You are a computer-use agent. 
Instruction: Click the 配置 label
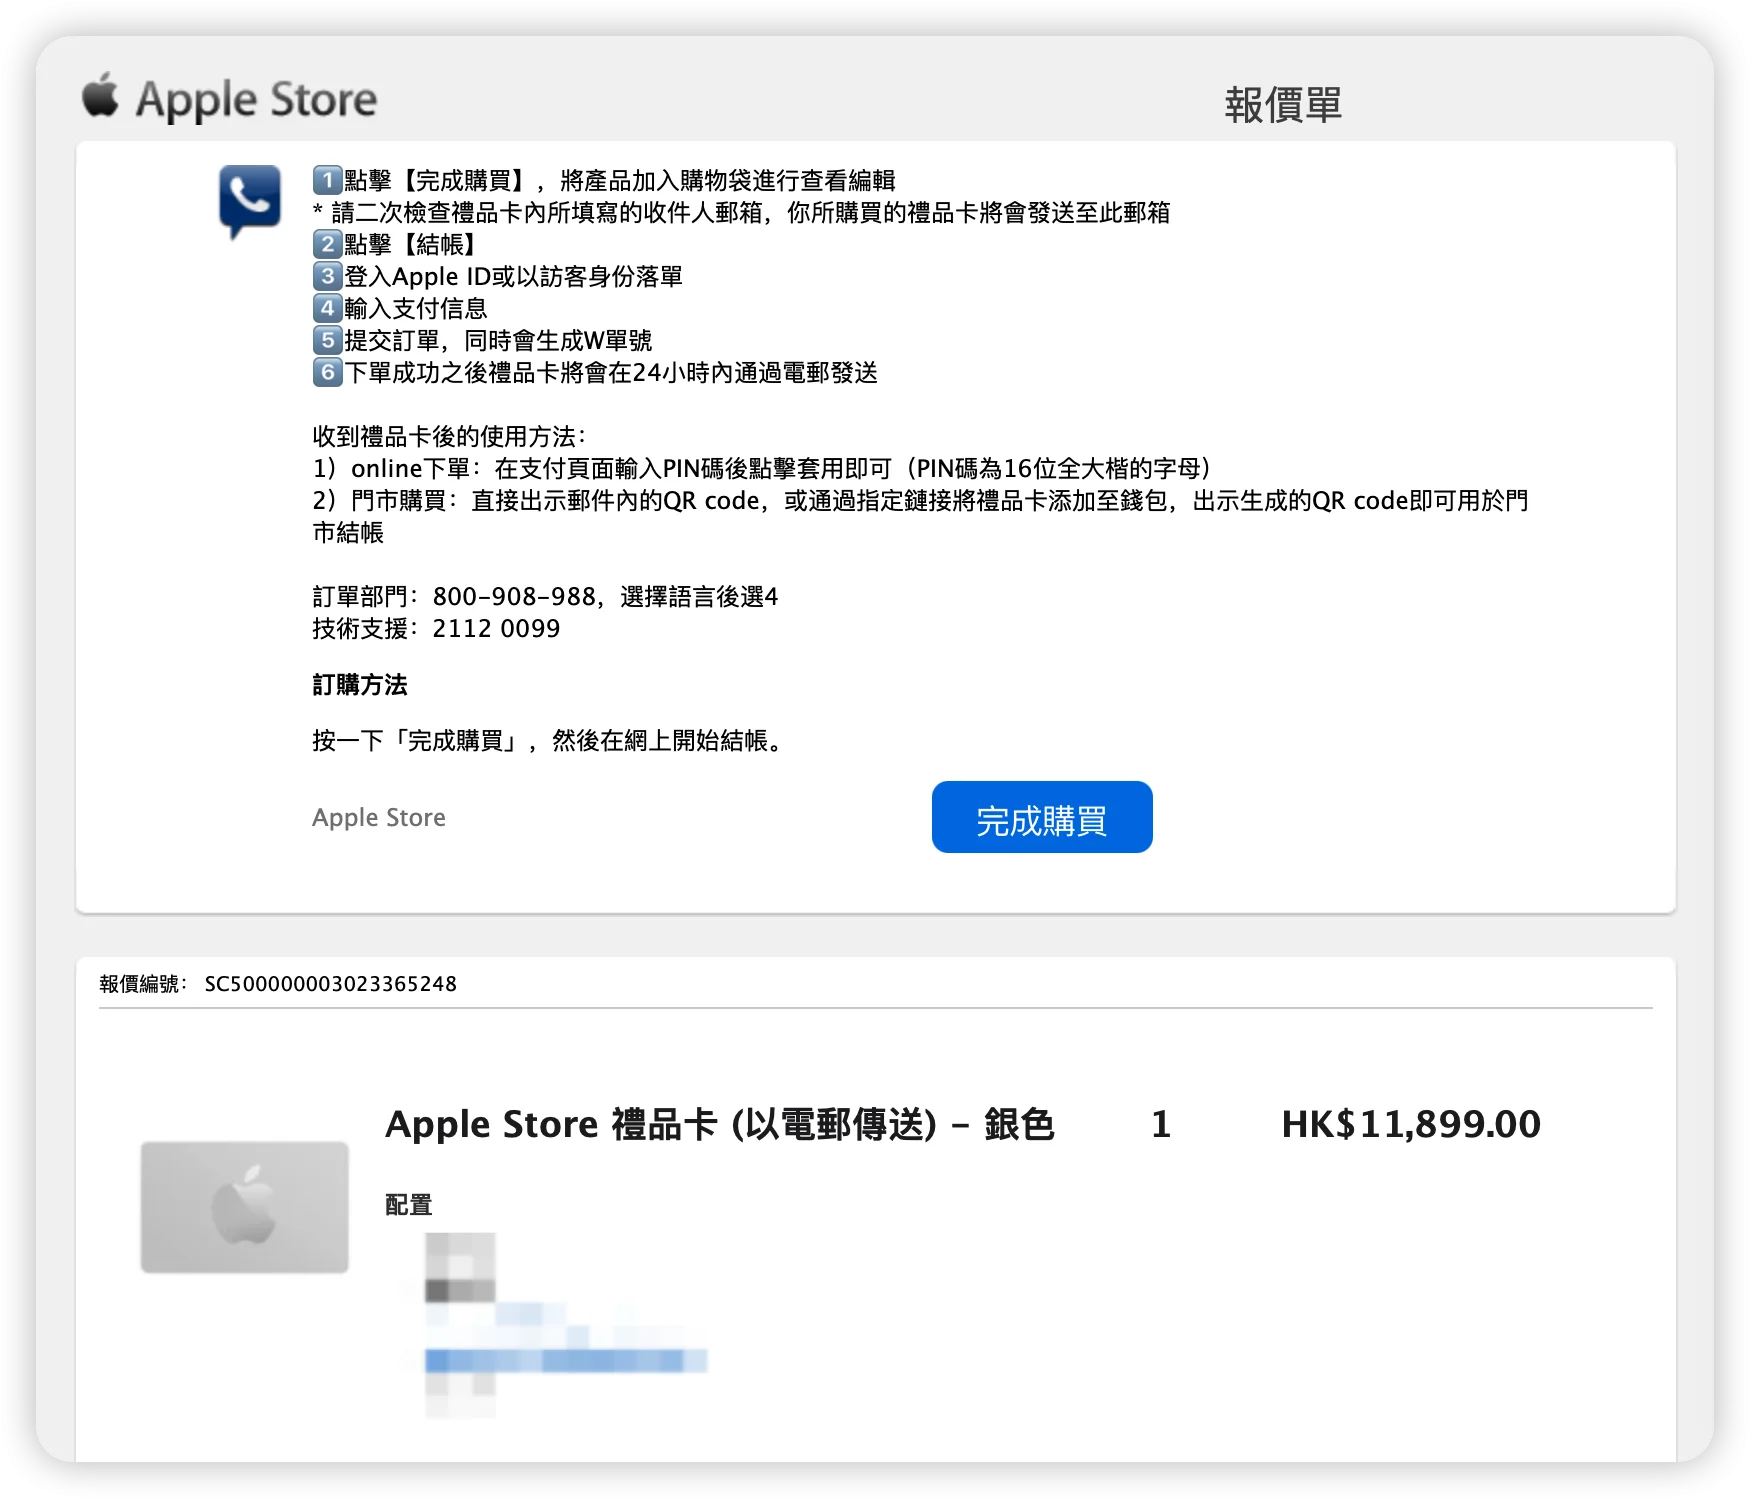[409, 1205]
